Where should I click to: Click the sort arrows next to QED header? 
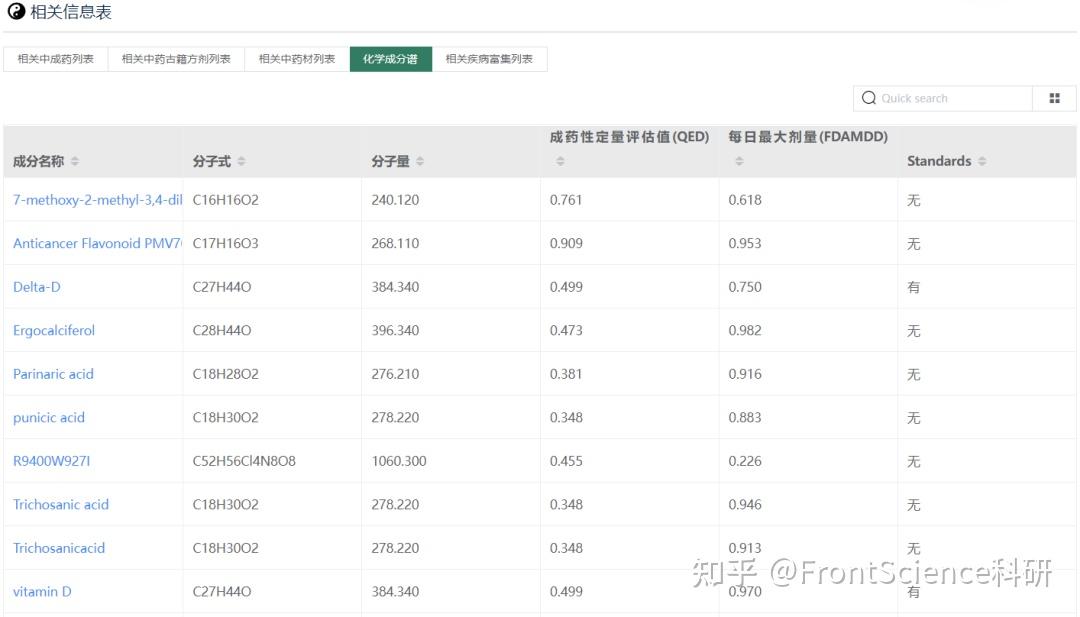point(560,159)
